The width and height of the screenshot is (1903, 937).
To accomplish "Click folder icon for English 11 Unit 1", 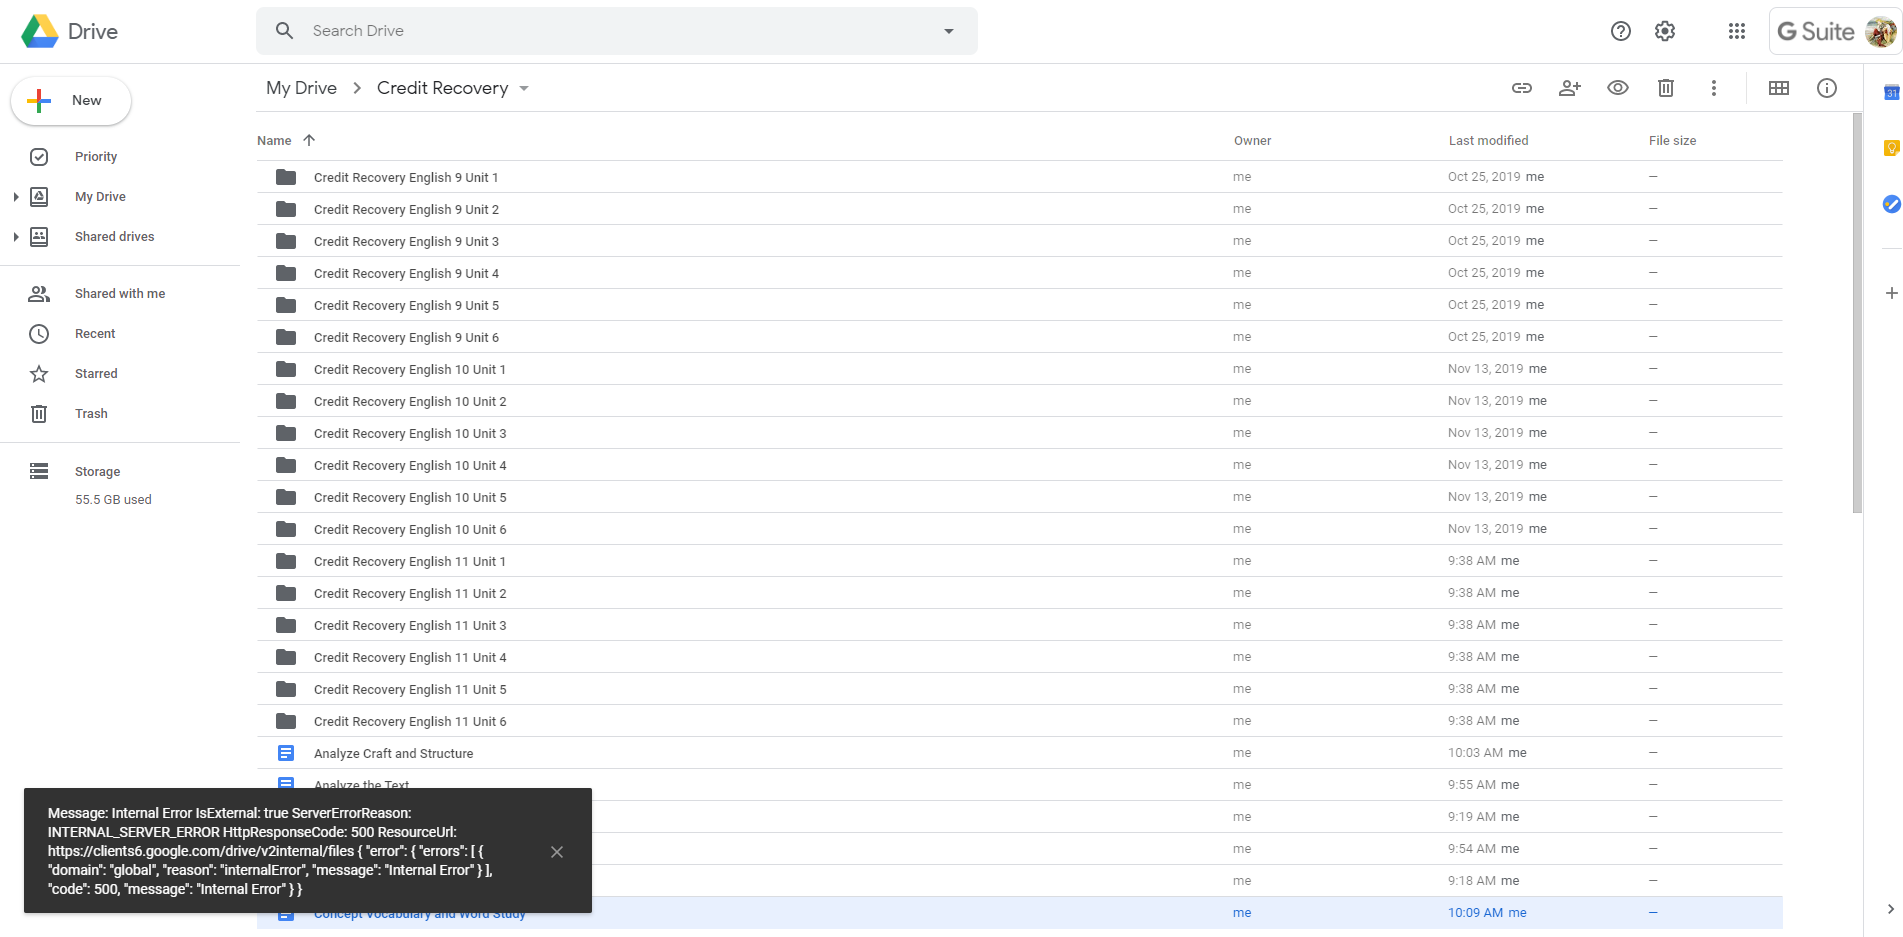I will 286,561.
